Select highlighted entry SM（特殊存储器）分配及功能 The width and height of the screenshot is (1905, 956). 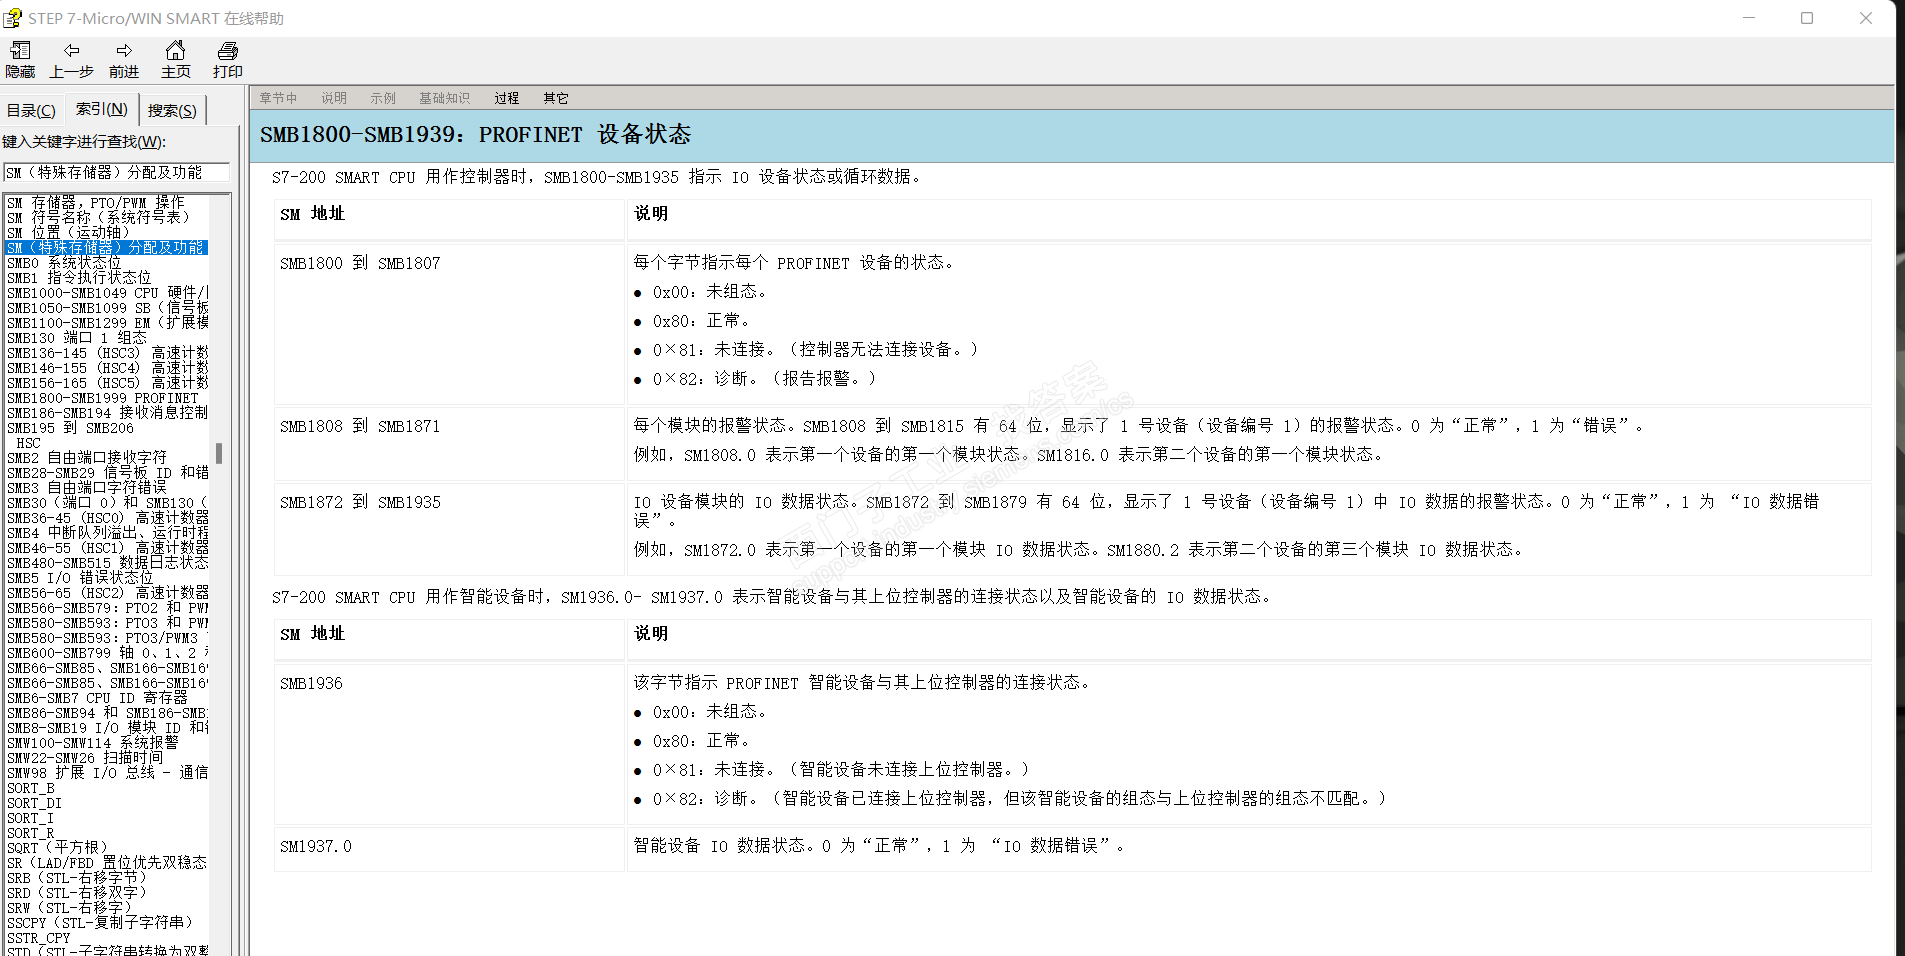[106, 248]
